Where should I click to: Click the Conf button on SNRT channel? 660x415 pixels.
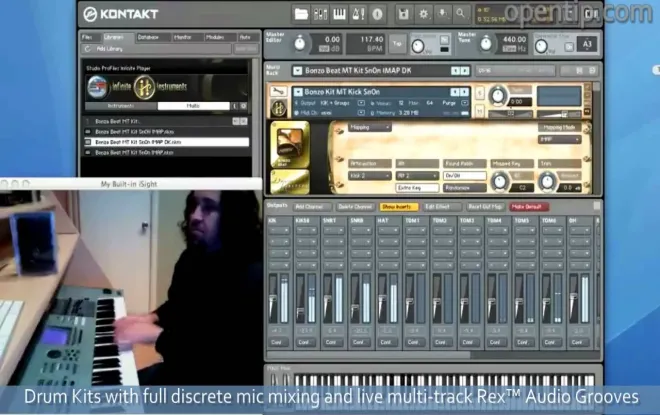(332, 342)
